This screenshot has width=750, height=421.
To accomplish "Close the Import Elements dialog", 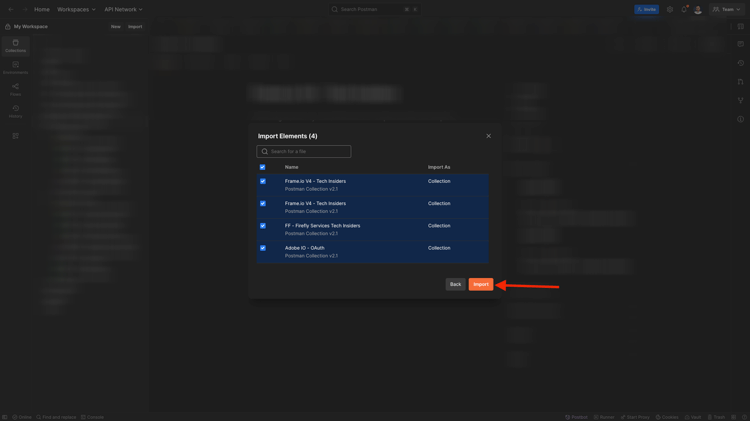I will 488,136.
